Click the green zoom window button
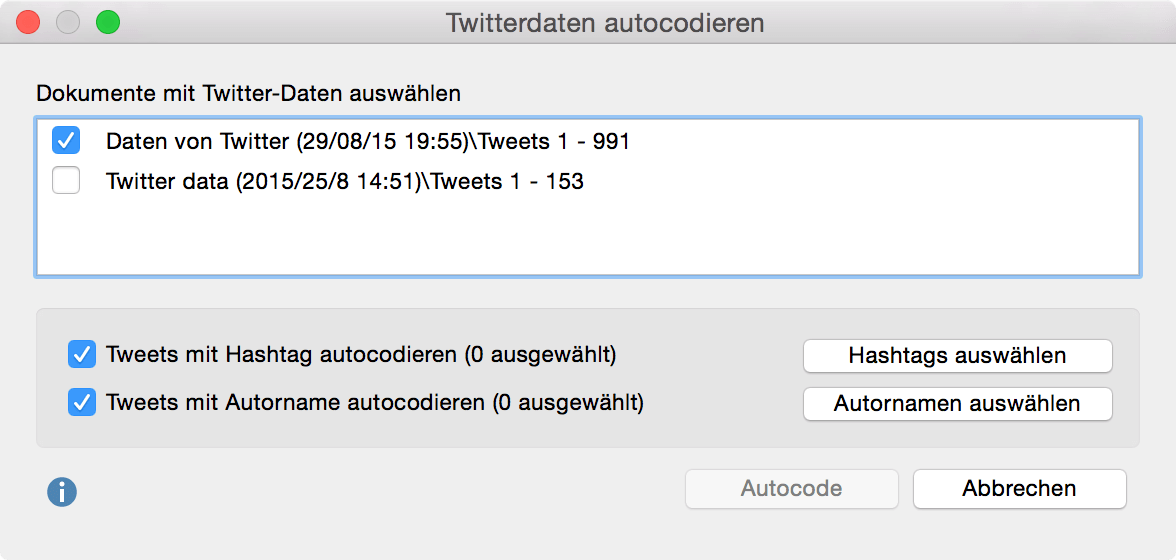The image size is (1176, 560). pos(107,22)
